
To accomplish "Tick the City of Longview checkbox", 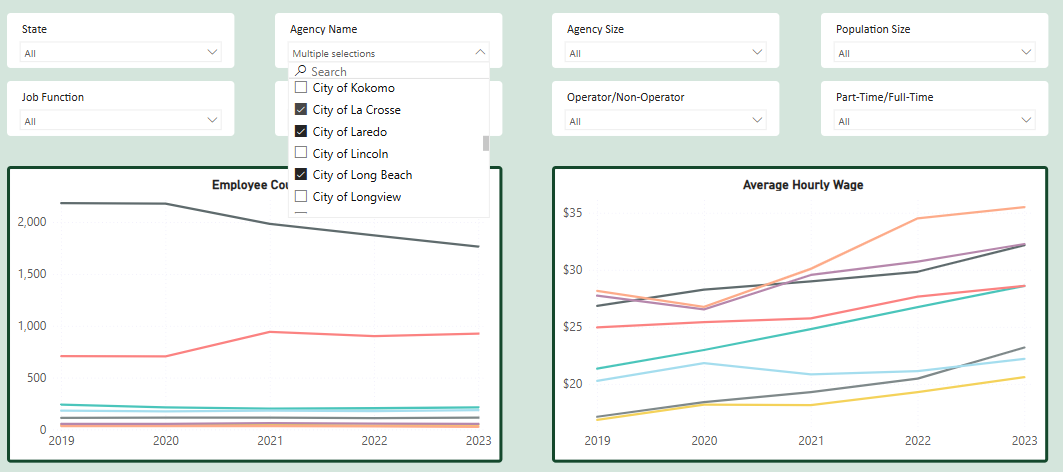I will [300, 197].
